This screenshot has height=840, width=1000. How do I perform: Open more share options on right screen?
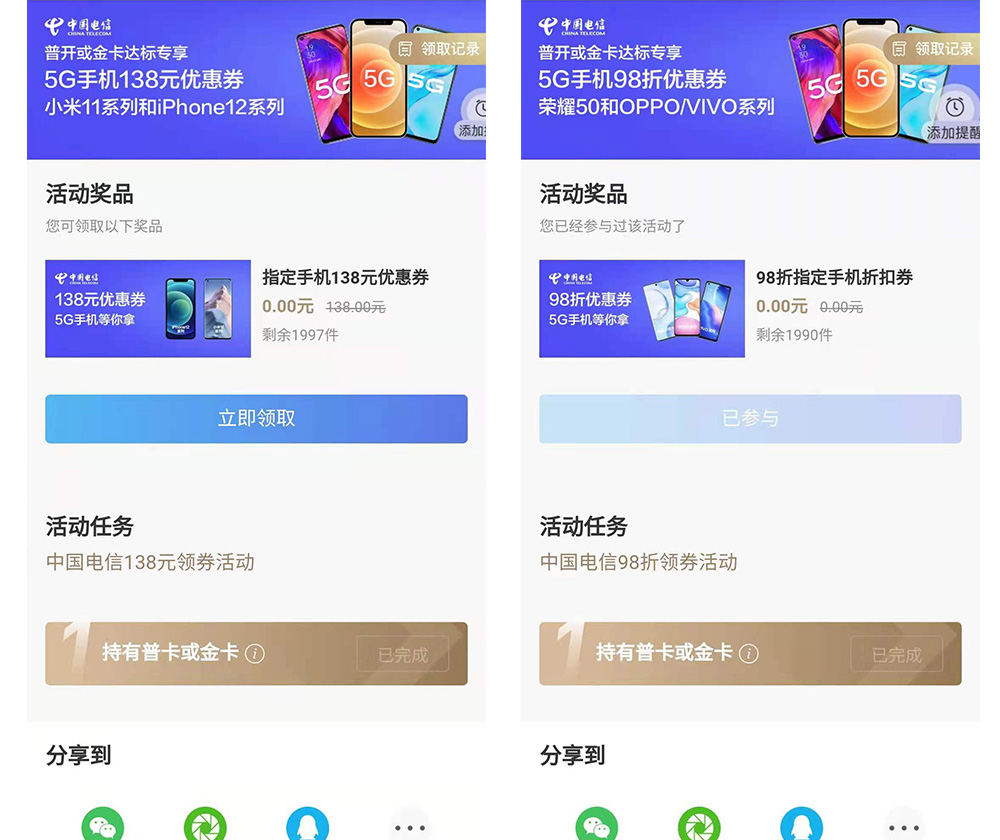point(904,827)
